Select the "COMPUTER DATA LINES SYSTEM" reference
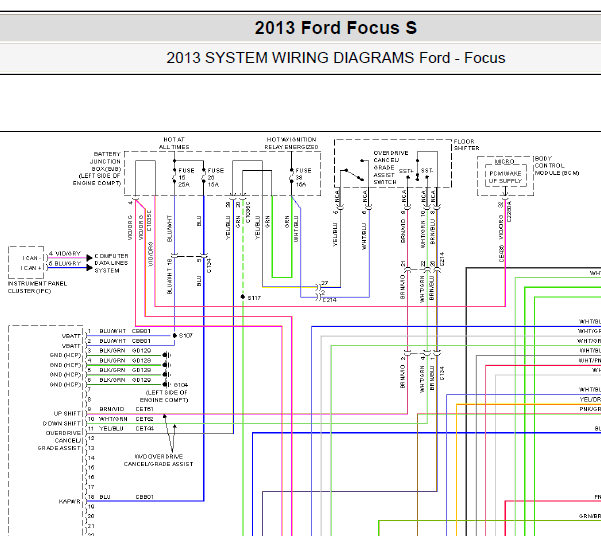The image size is (601, 536). [x=111, y=263]
